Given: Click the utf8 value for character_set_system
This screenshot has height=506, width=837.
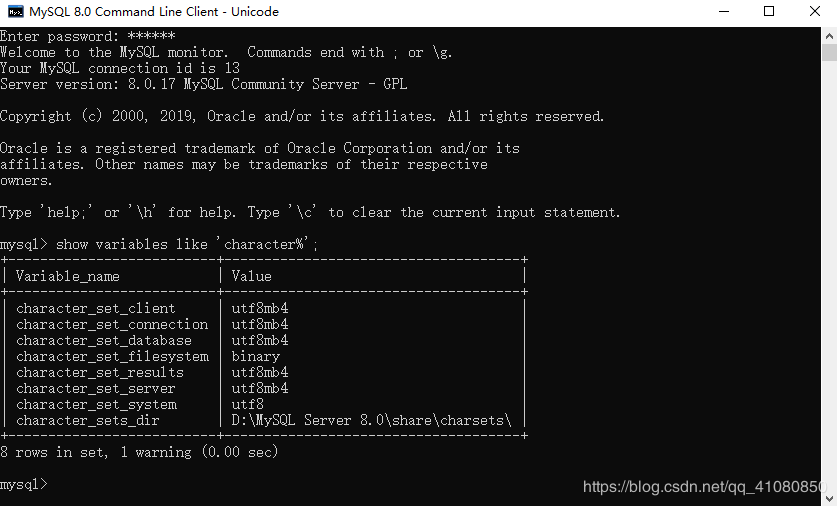Looking at the screenshot, I should (x=247, y=404).
